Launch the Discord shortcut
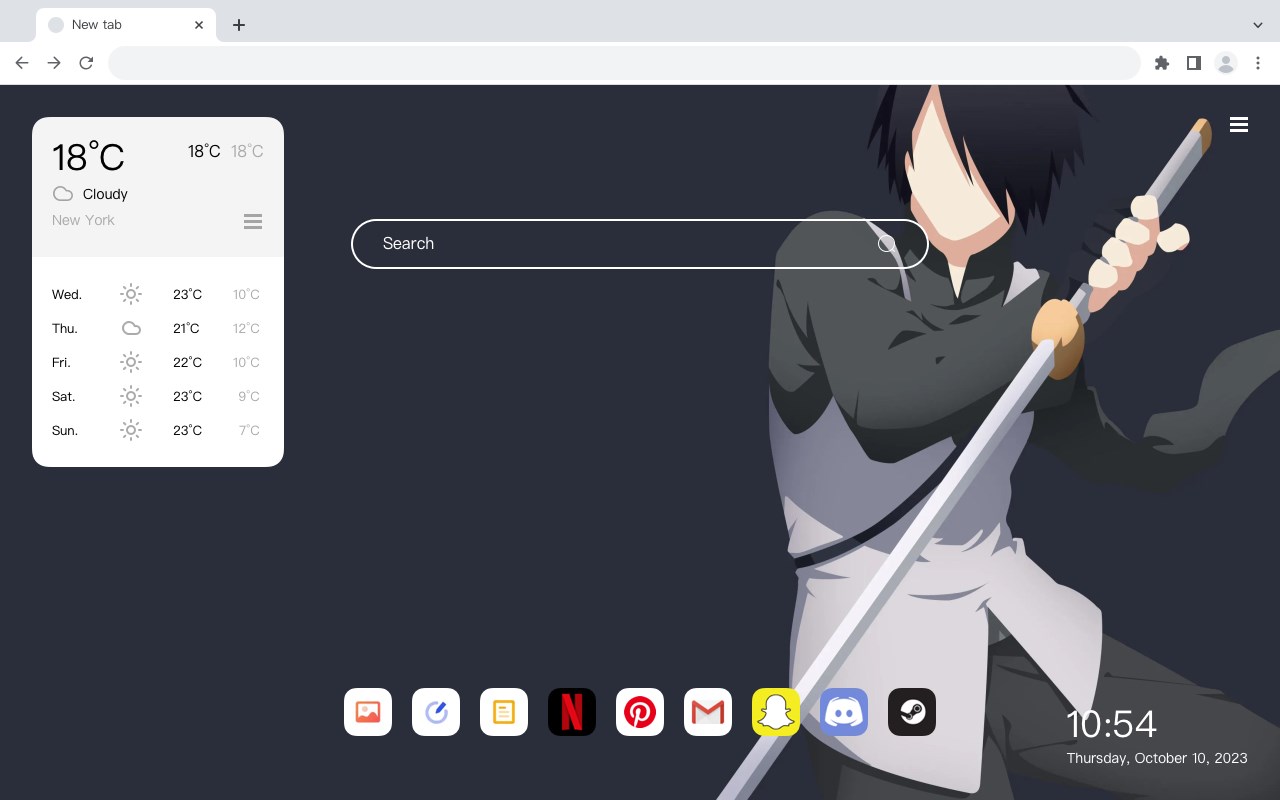This screenshot has height=800, width=1280. 844,712
